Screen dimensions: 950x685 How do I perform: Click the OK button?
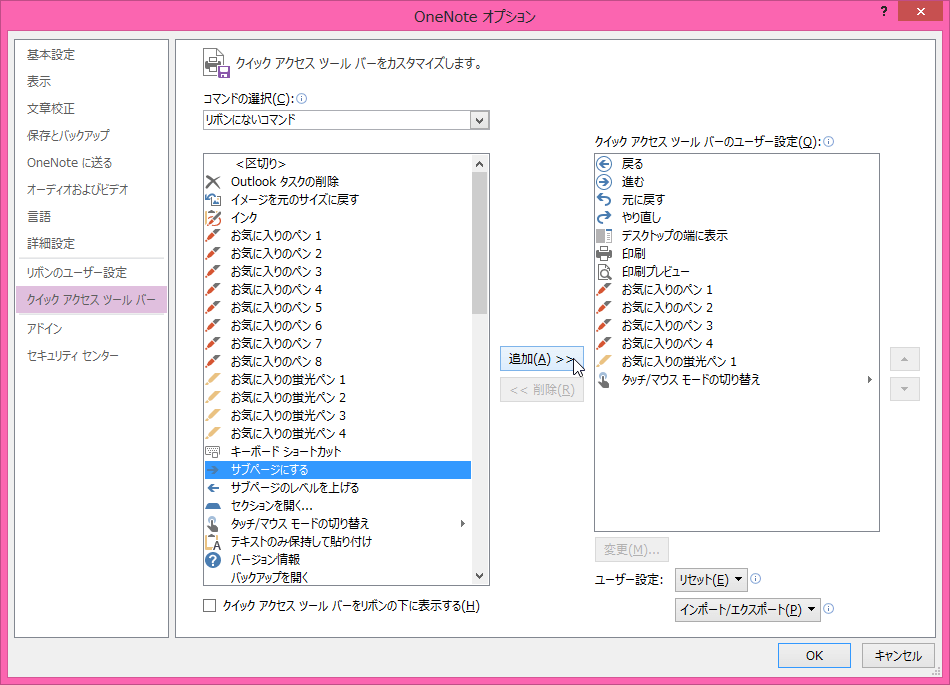point(814,655)
